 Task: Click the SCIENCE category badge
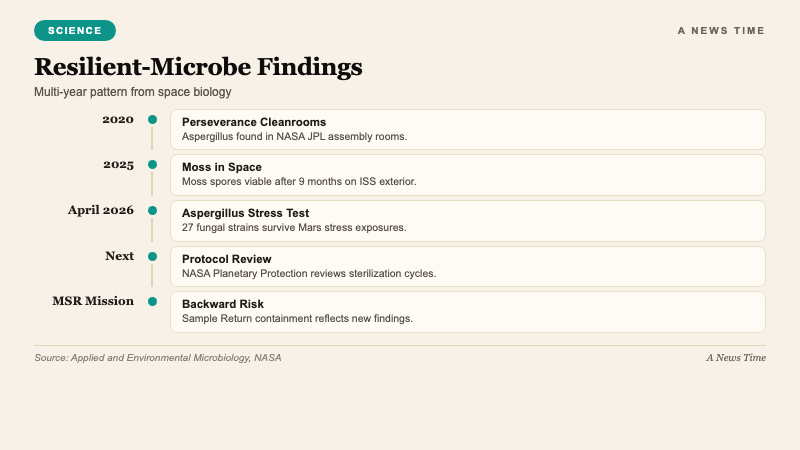[x=75, y=31]
